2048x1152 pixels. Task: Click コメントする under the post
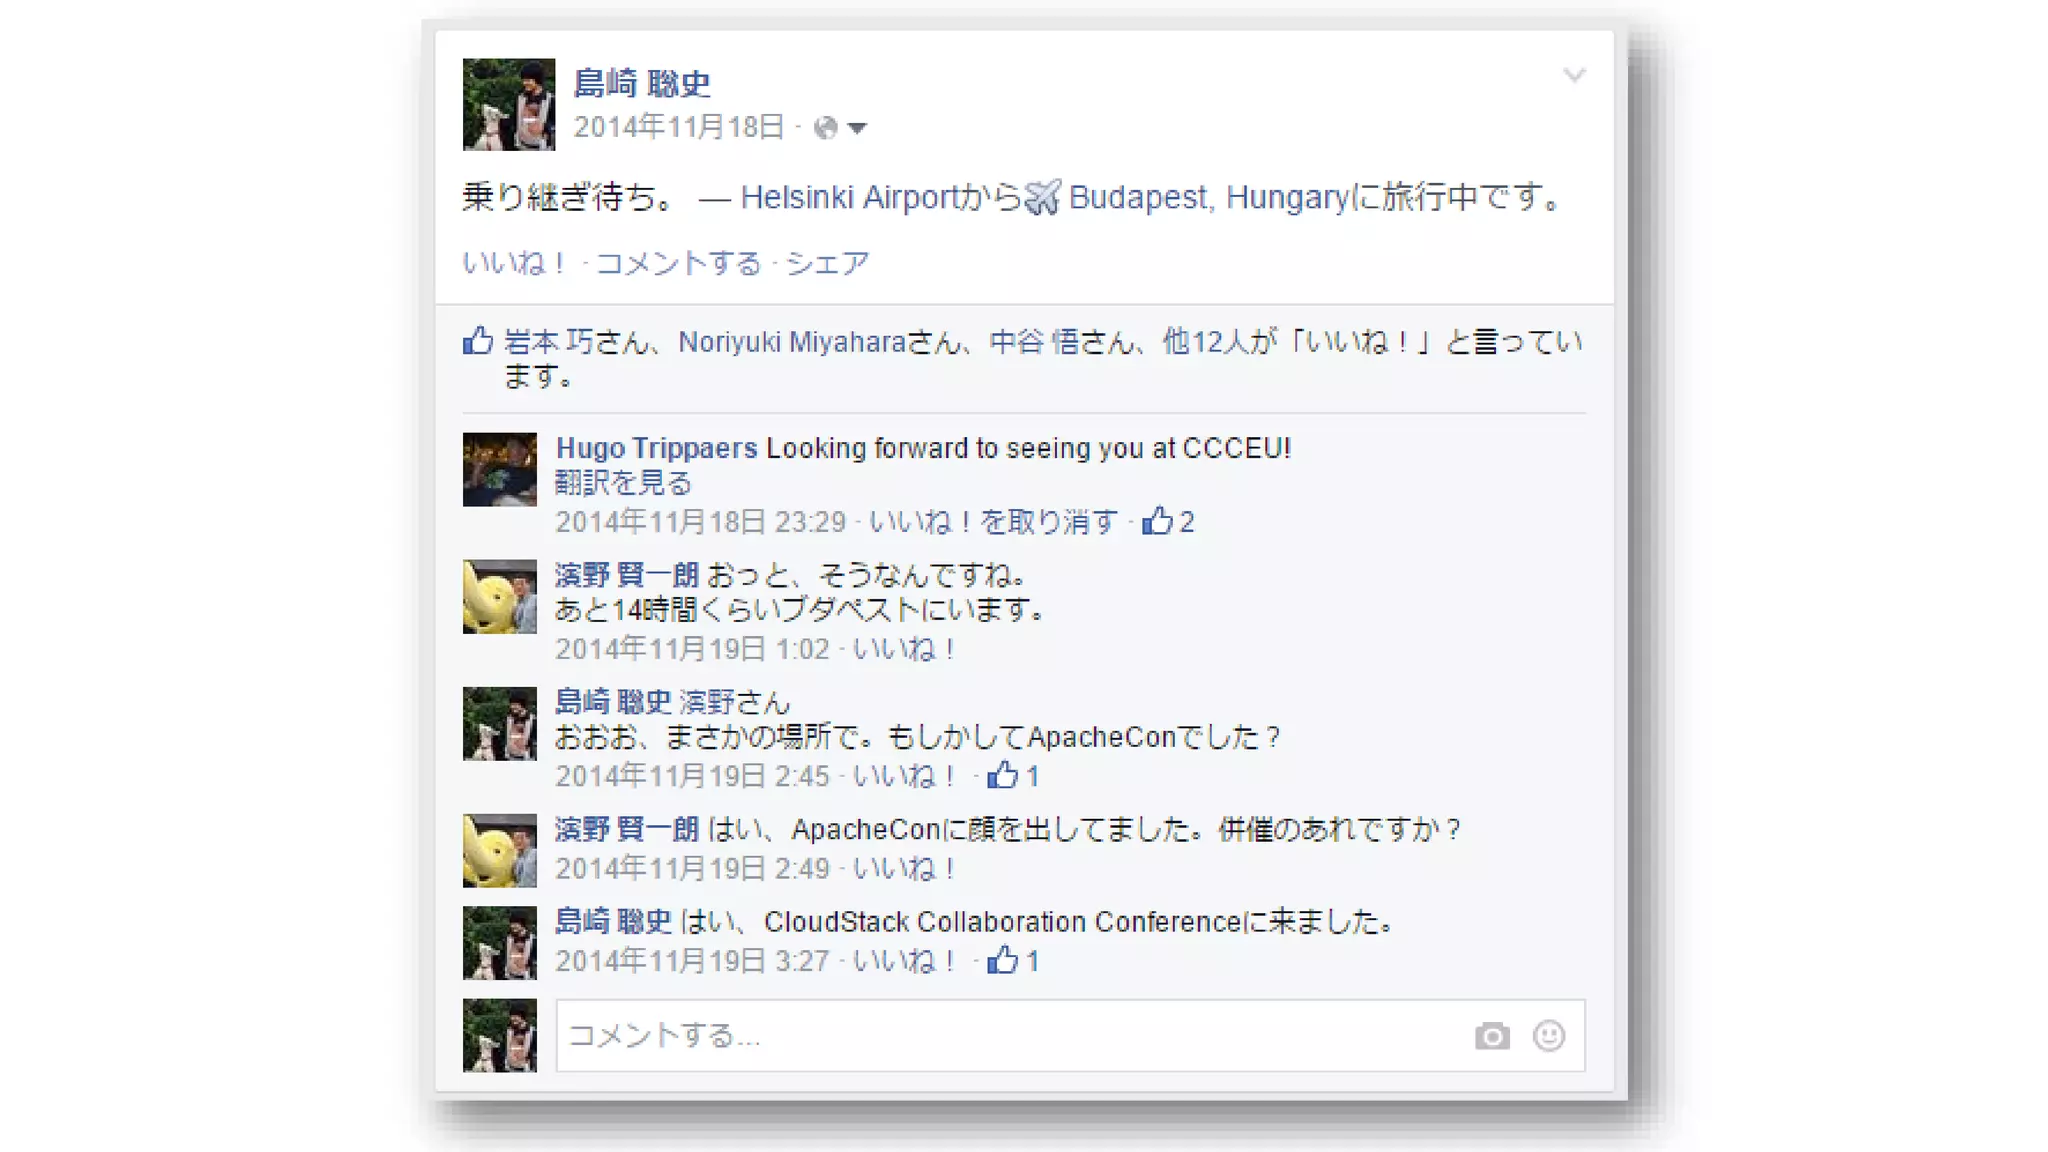[679, 263]
